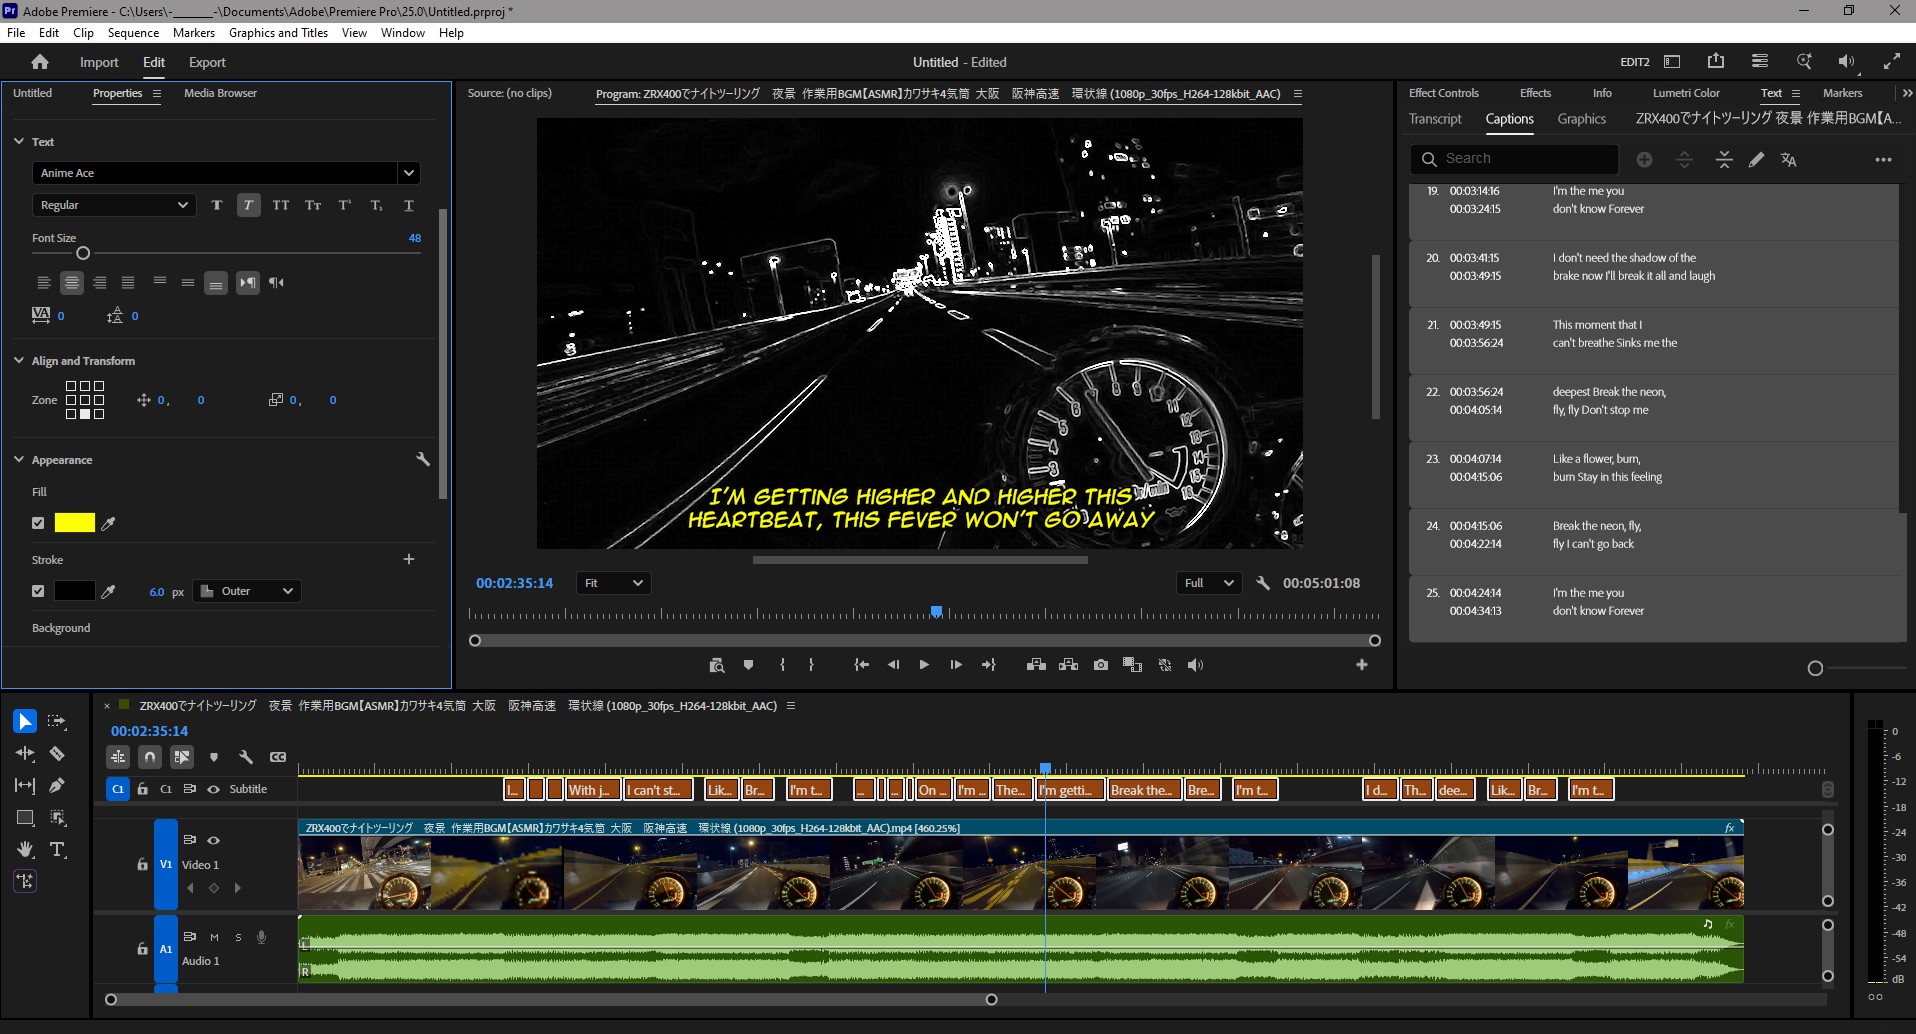
Task: Switch to the Effect Controls tab
Action: coord(1443,93)
